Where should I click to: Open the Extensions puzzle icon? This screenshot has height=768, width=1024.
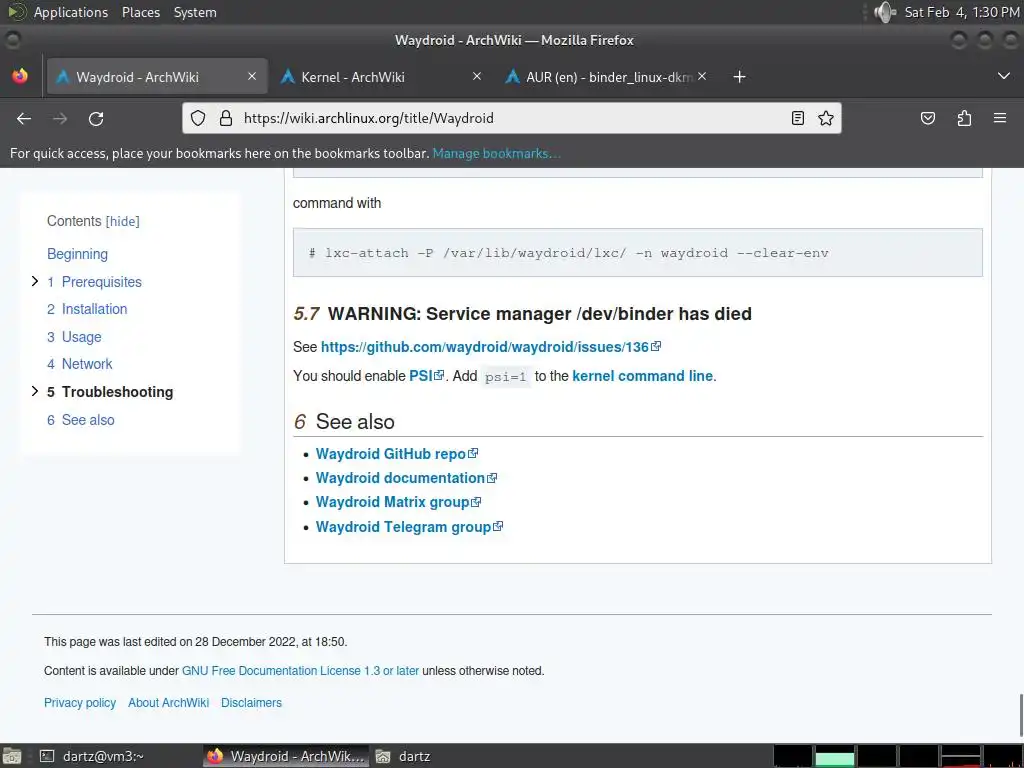pyautogui.click(x=964, y=118)
